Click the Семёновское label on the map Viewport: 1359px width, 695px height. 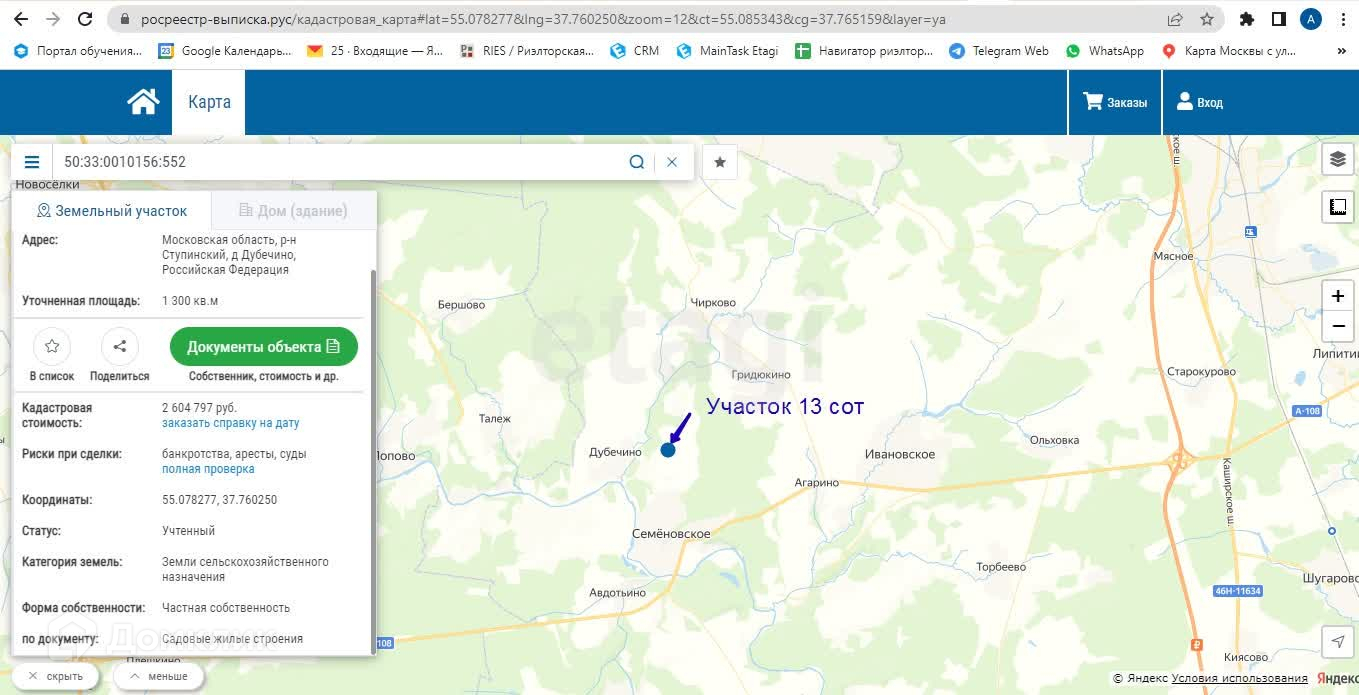tap(671, 534)
